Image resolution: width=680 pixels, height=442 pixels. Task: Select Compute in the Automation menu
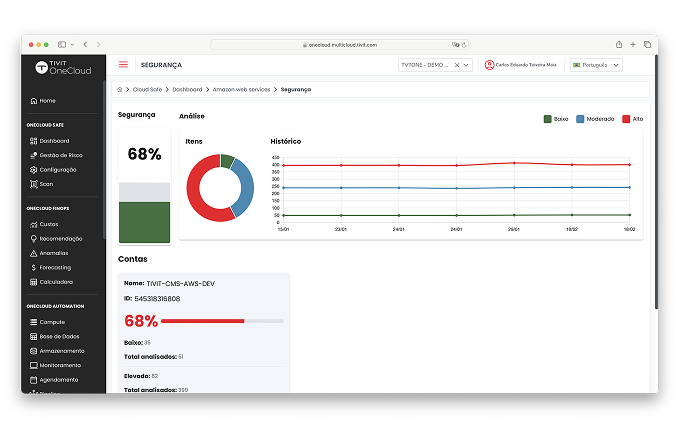[x=52, y=322]
